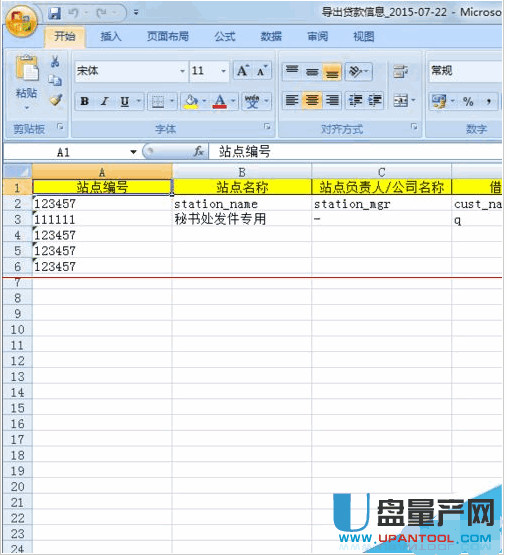507x555 pixels.
Task: Click the select-all corner button
Action: point(17,172)
